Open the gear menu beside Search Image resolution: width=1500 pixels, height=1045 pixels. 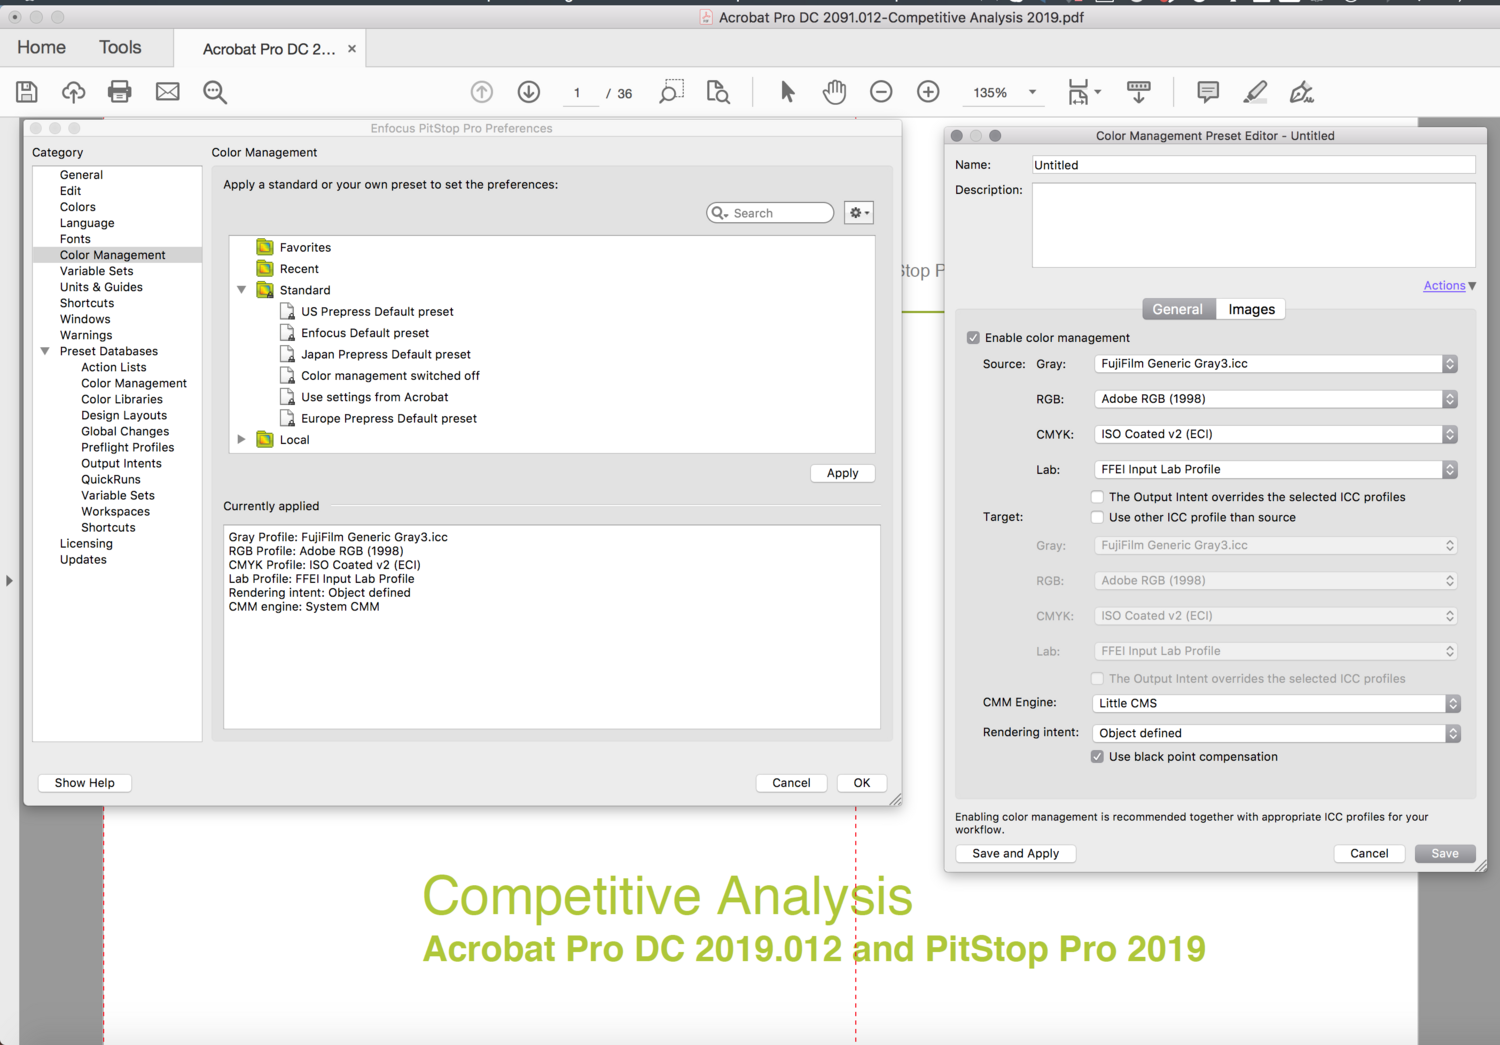(859, 213)
